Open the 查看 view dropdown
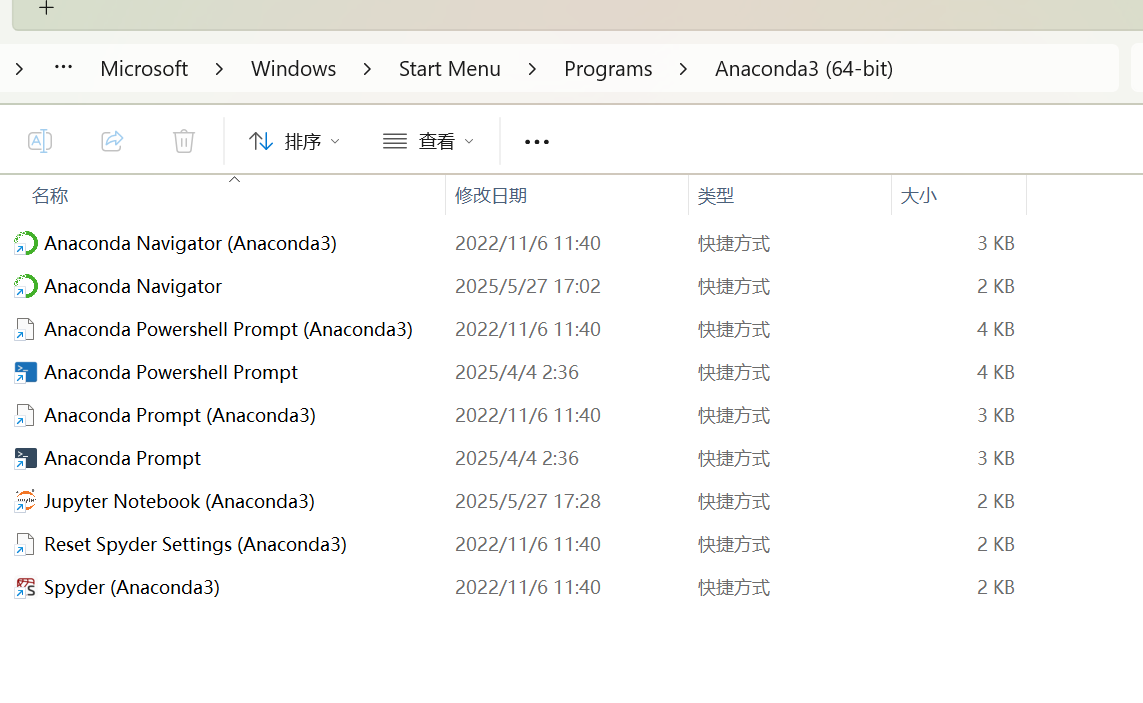The height and width of the screenshot is (703, 1143). pyautogui.click(x=429, y=141)
